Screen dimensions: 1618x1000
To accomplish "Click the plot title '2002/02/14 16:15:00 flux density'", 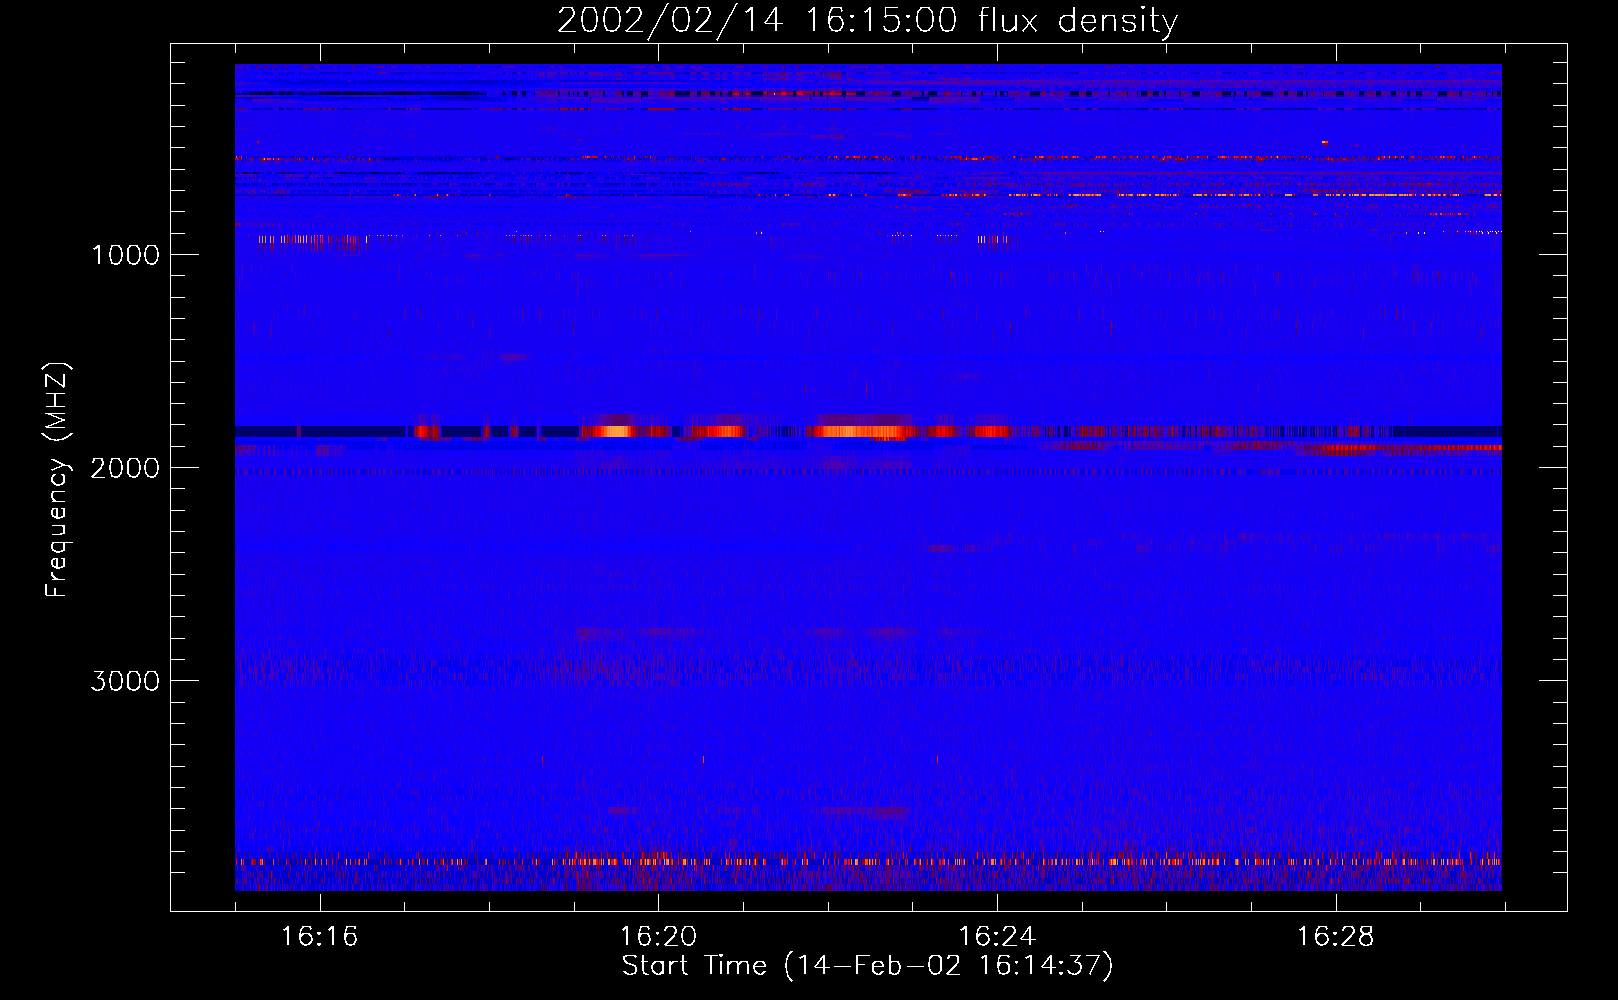I will click(867, 21).
